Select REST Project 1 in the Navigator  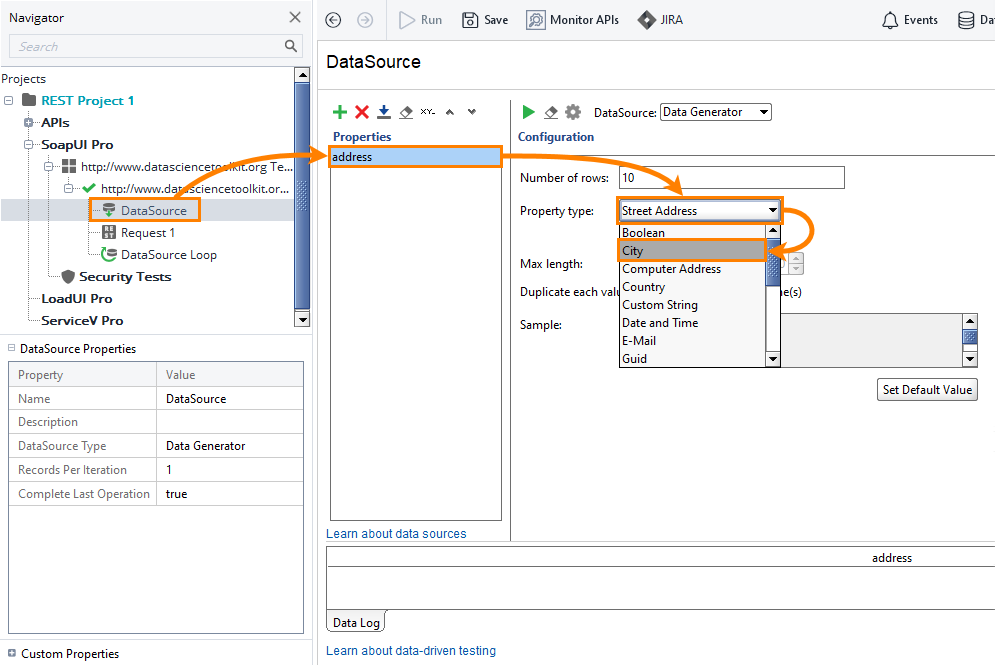[88, 100]
